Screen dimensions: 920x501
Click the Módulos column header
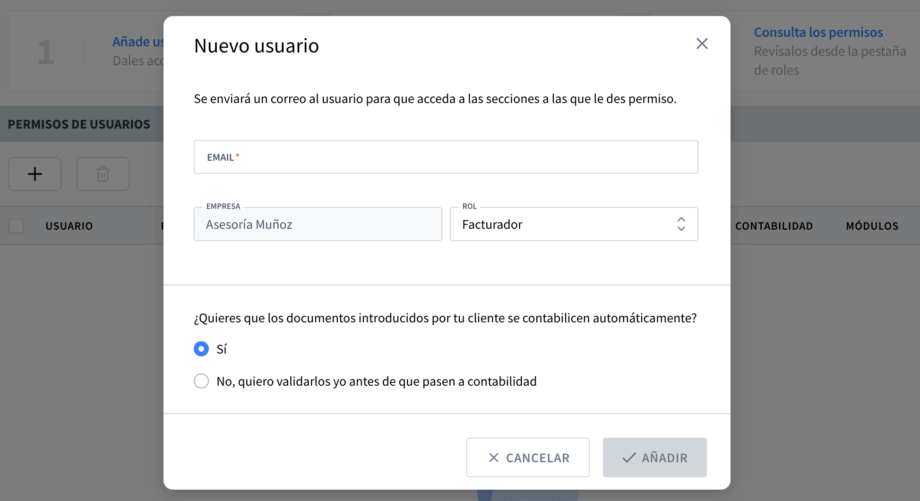871,226
